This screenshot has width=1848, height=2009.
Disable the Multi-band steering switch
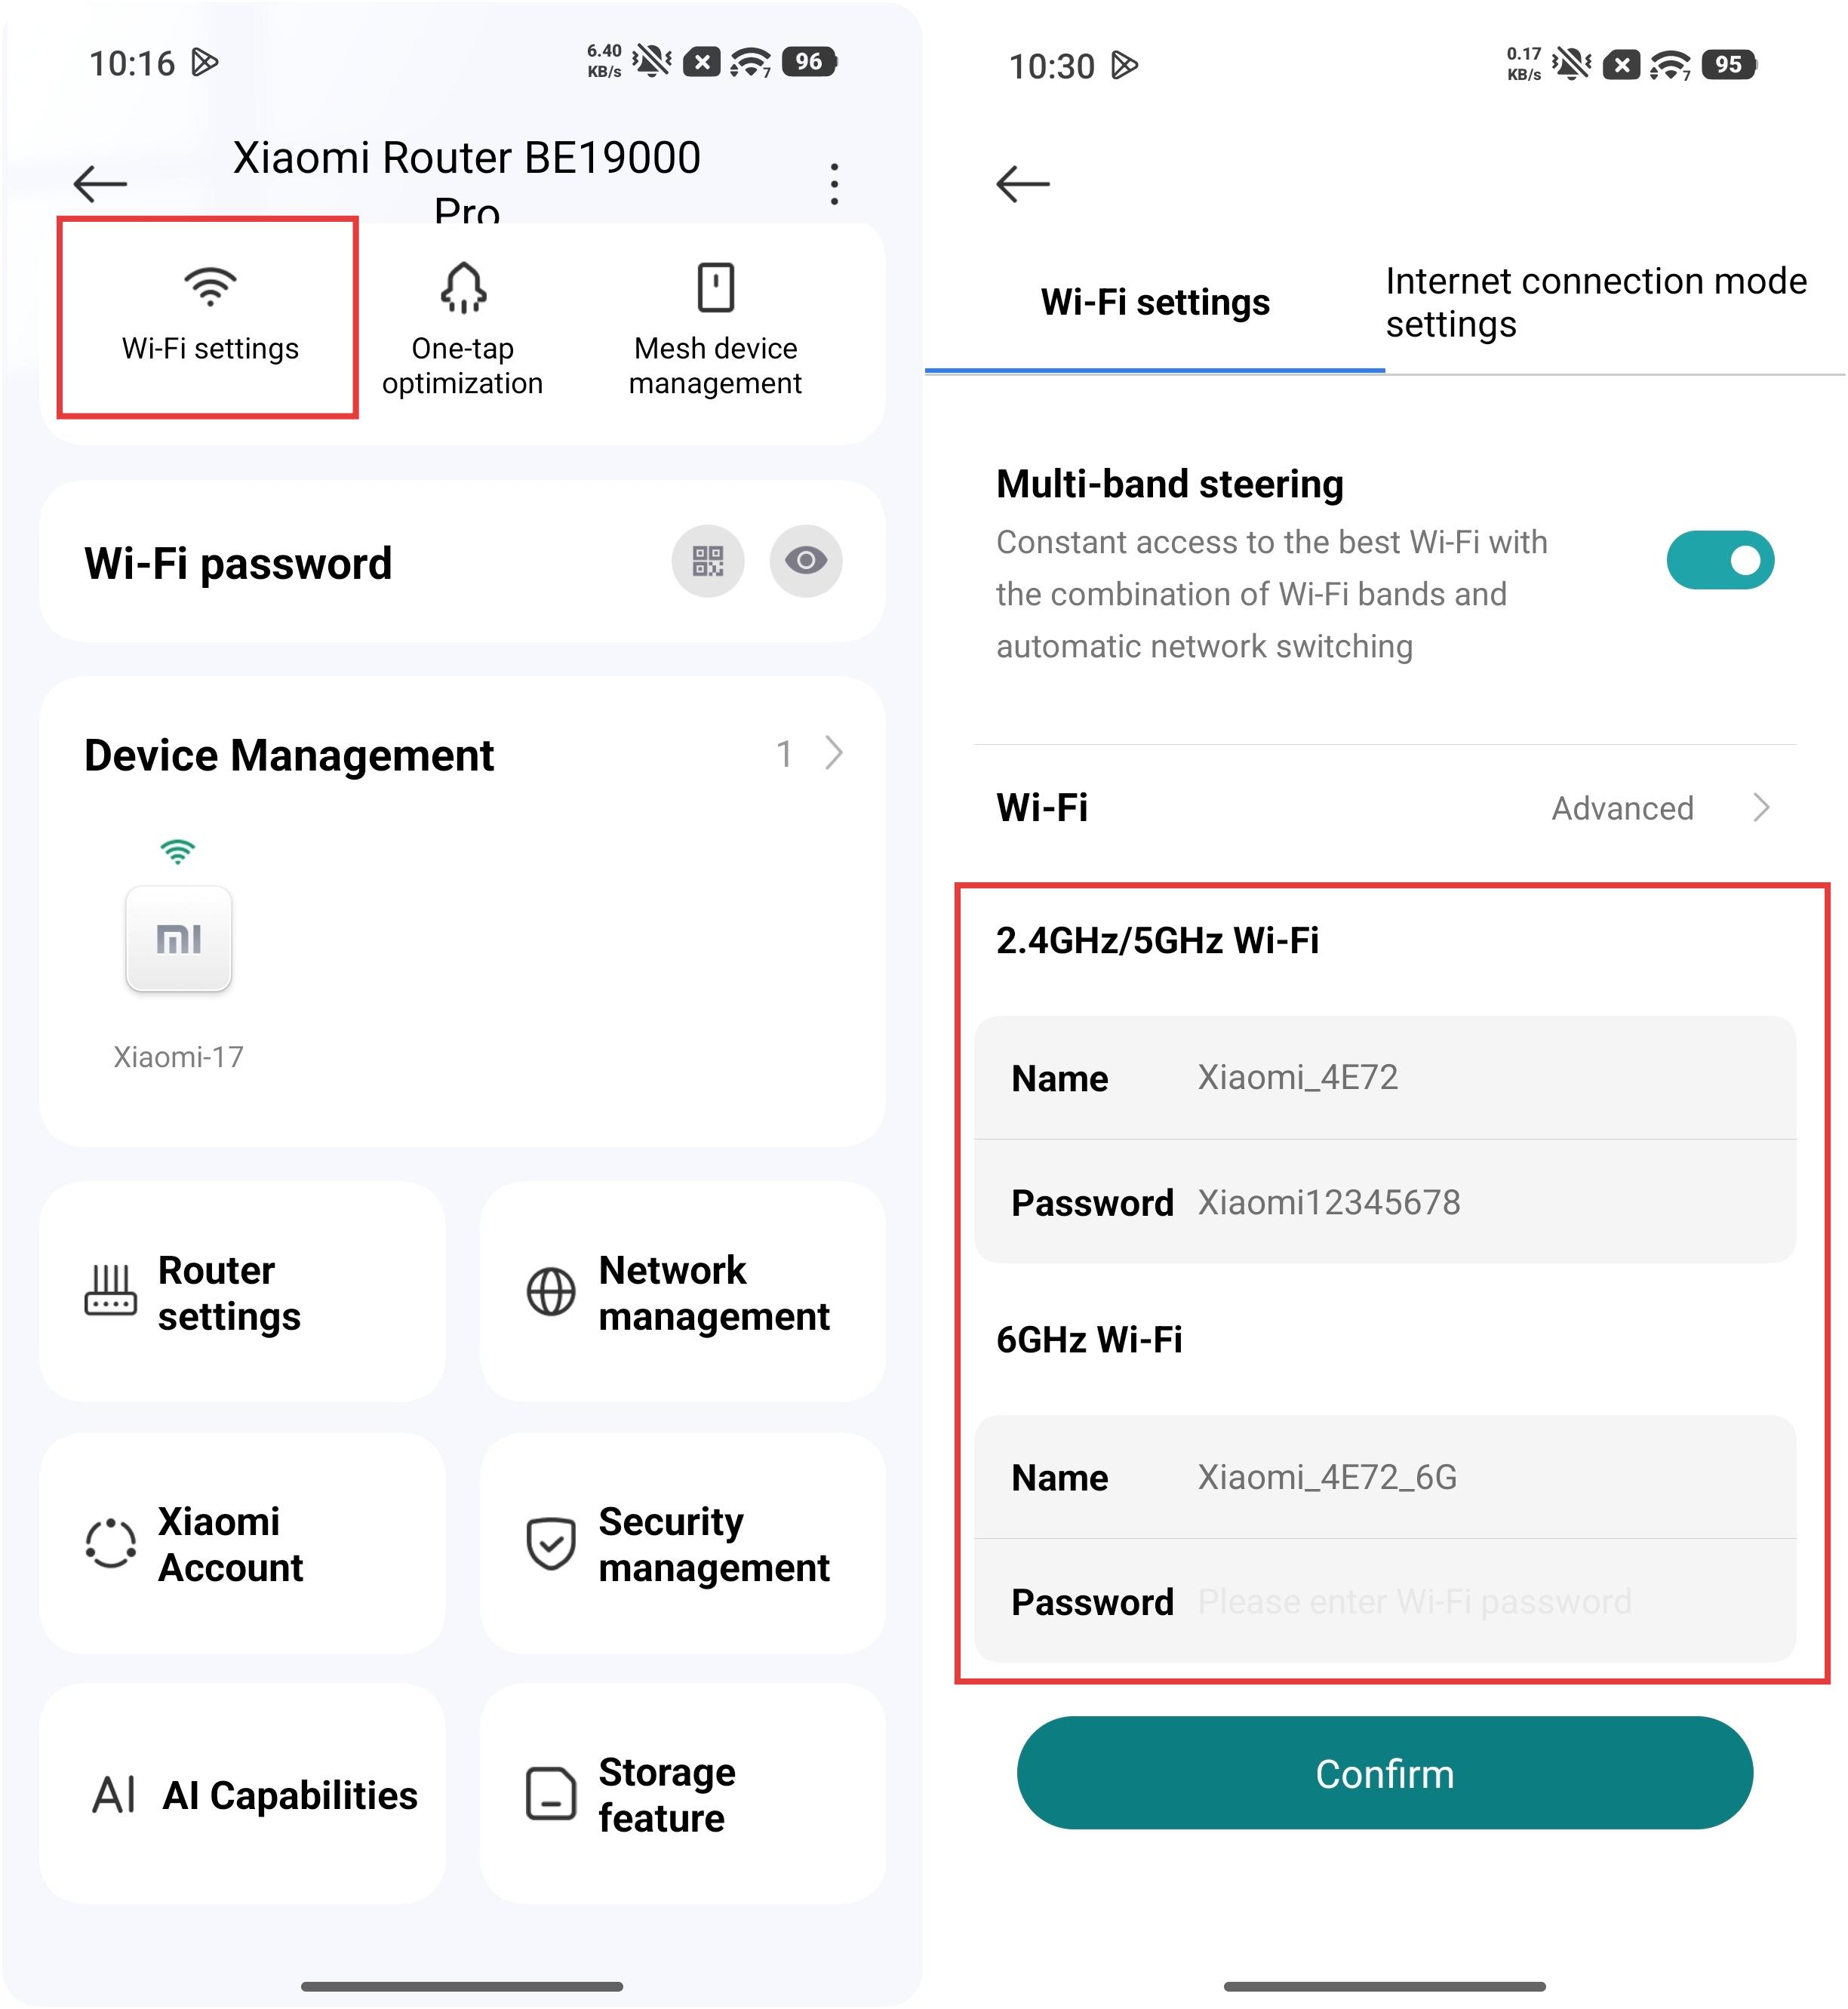tap(1719, 560)
